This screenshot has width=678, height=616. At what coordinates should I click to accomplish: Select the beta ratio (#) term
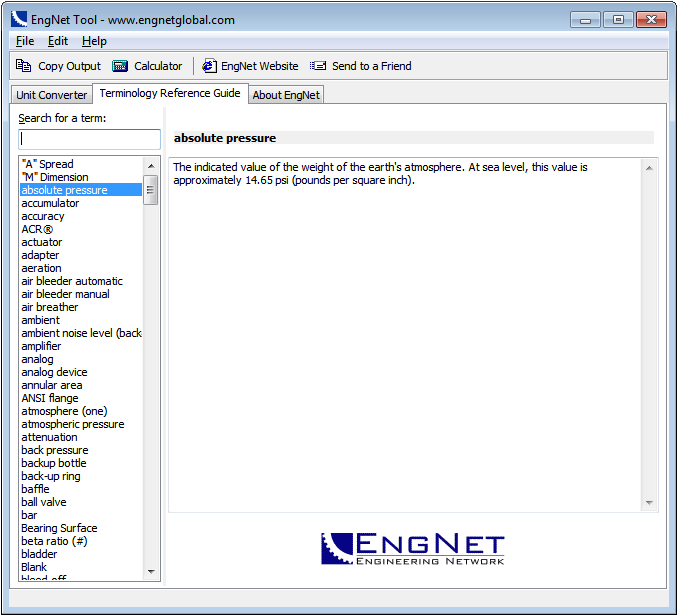coord(81,541)
